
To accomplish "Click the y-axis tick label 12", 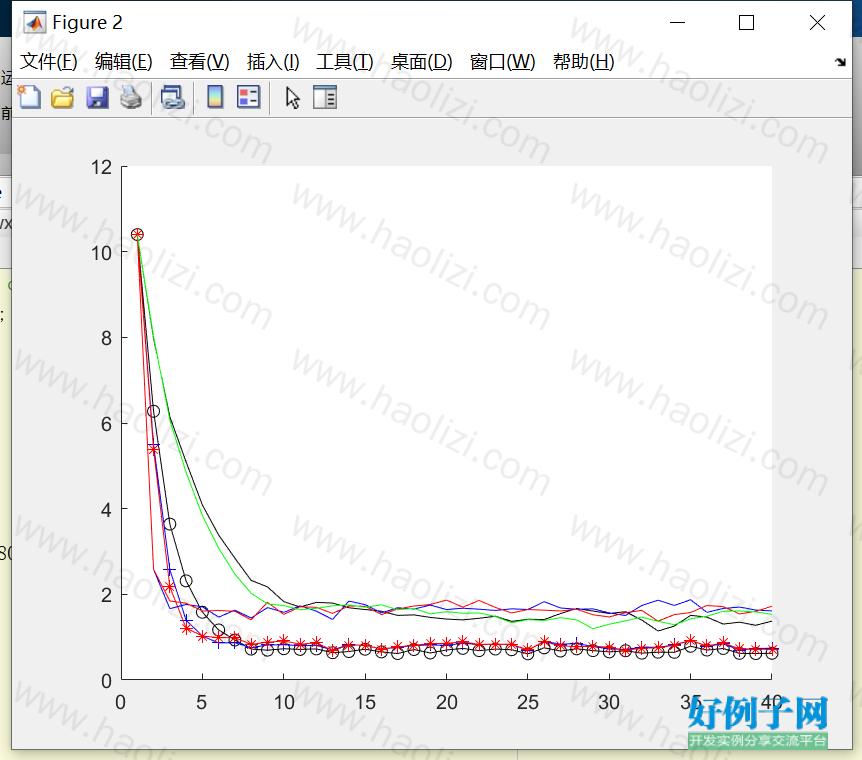I will [101, 167].
